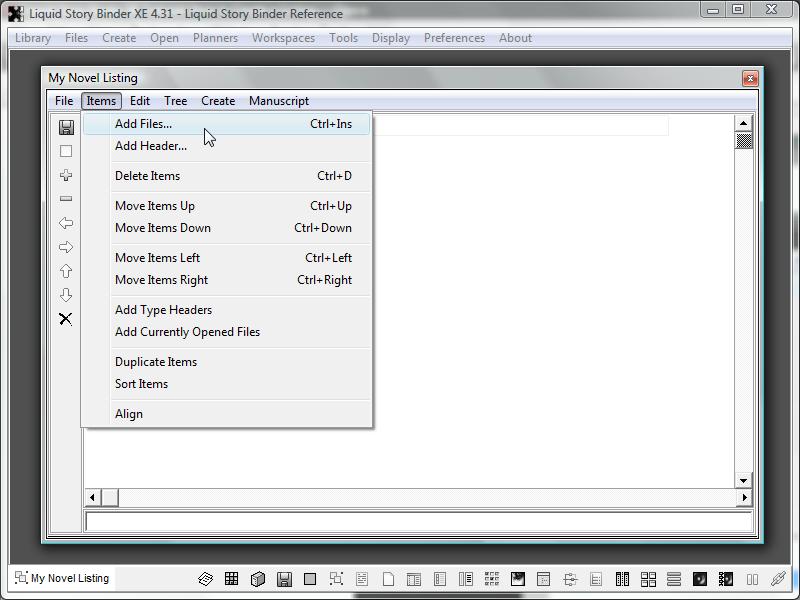This screenshot has height=600, width=800.
Task: Click the minus icon in the listing sidebar
Action: coord(66,199)
